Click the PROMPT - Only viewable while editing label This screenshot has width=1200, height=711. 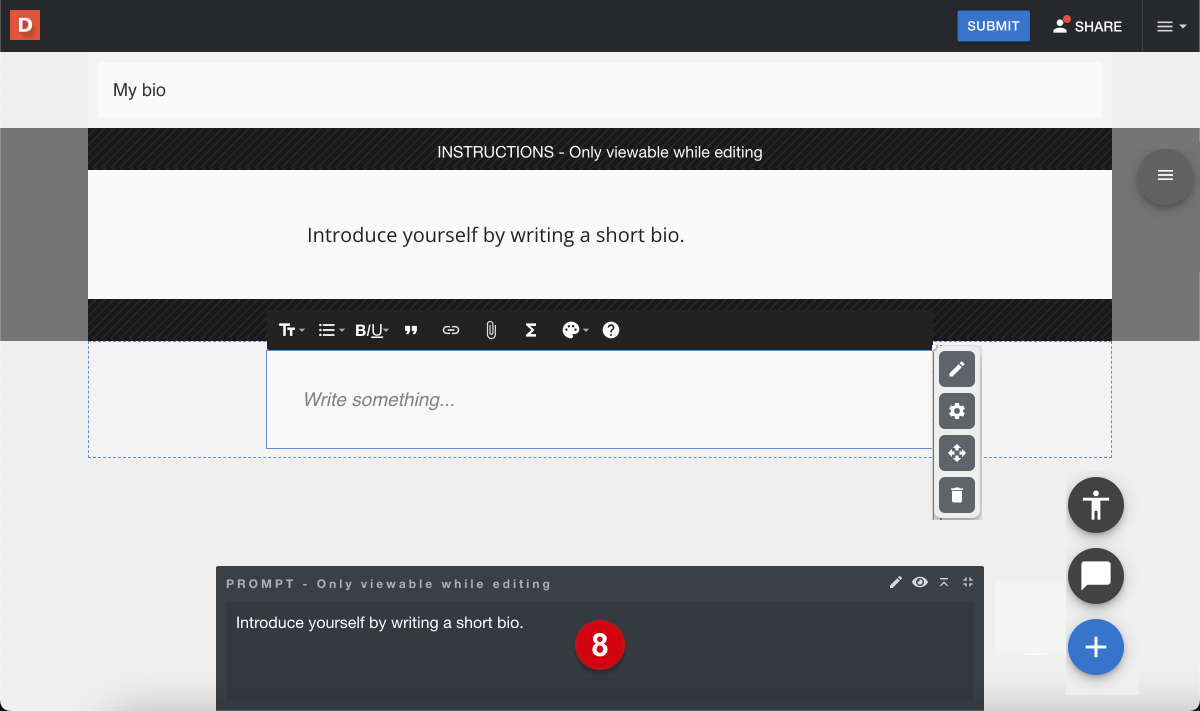point(389,584)
